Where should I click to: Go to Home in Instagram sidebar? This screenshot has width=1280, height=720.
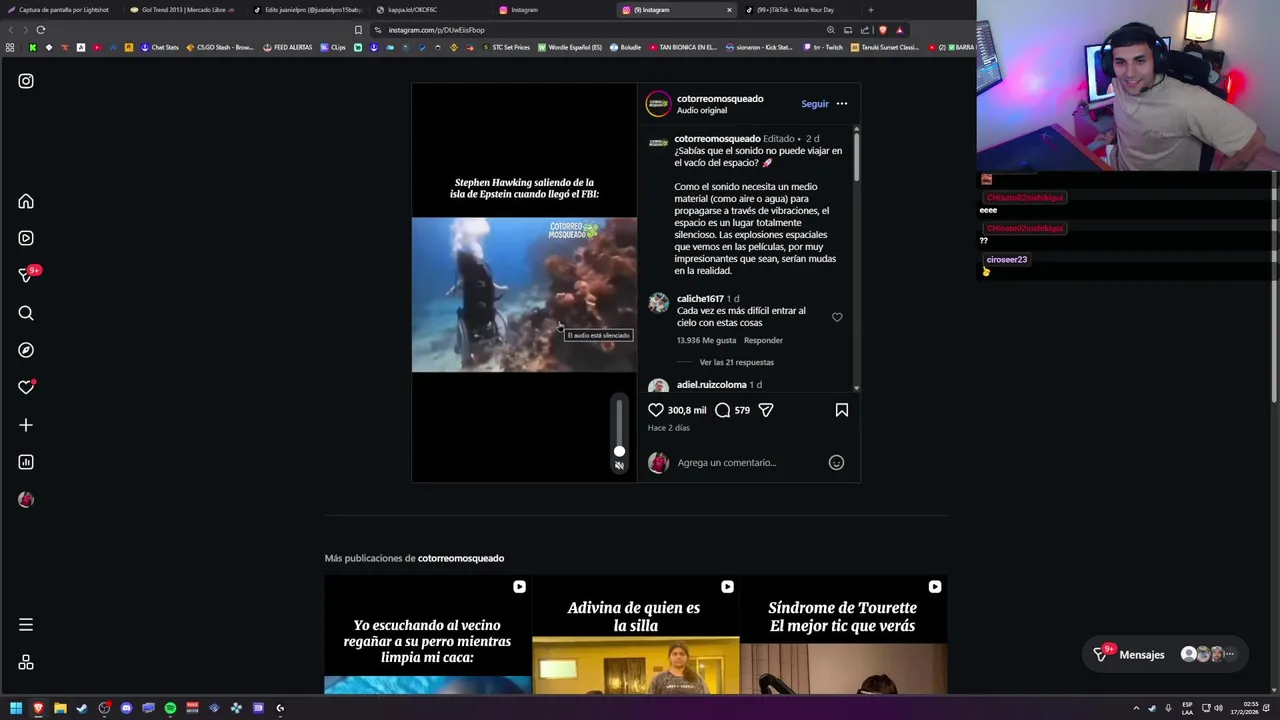tap(26, 201)
